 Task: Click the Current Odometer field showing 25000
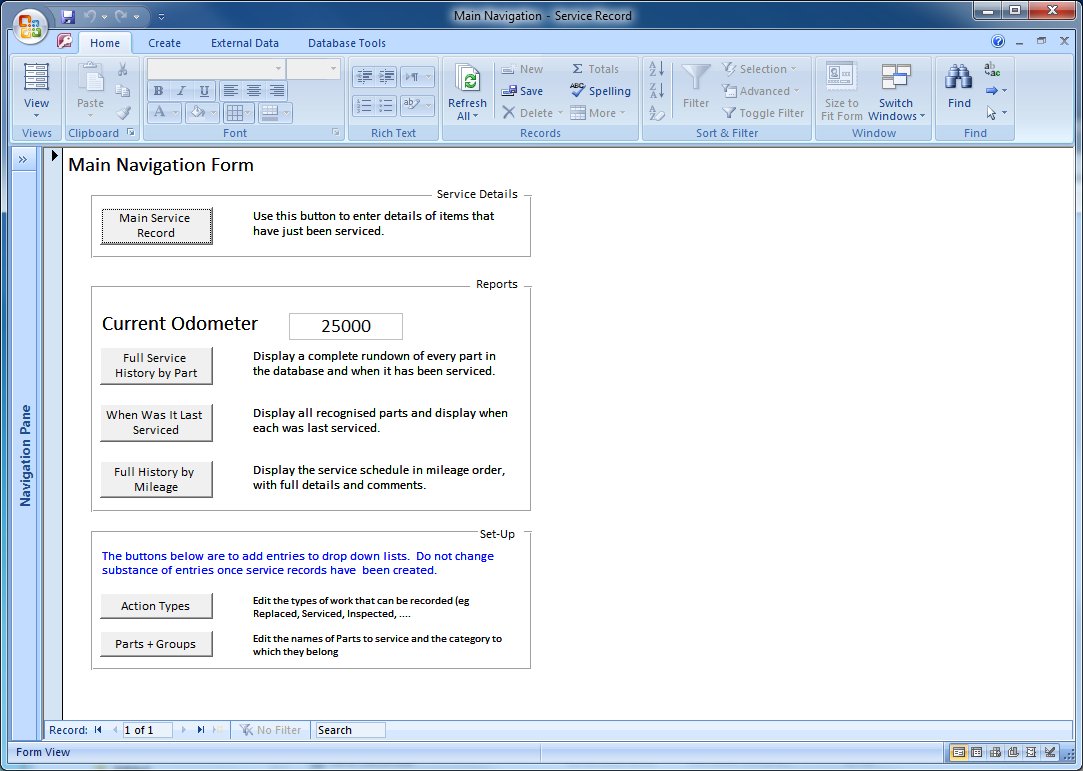346,326
